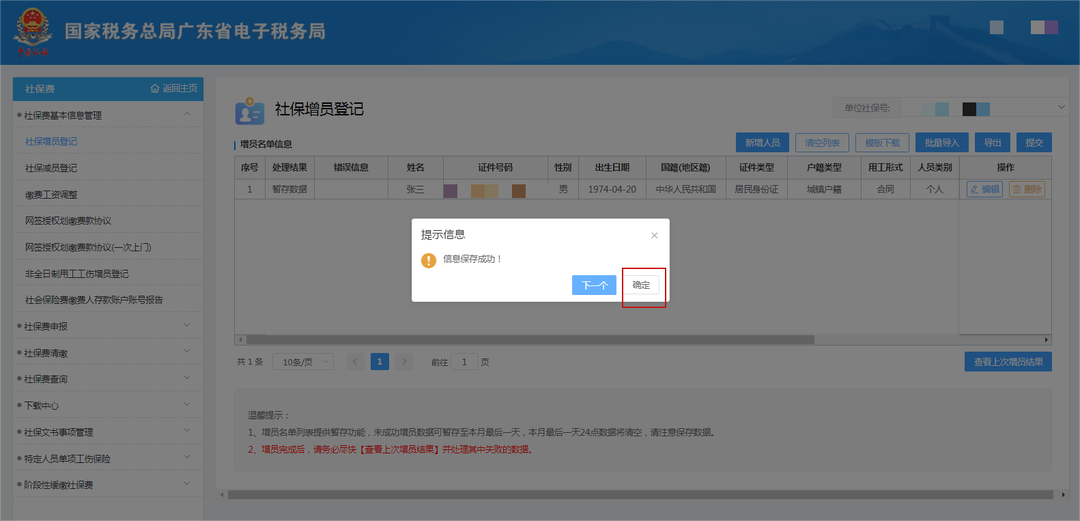Click the 共 1 条 record count text
This screenshot has width=1080, height=521.
pos(250,362)
